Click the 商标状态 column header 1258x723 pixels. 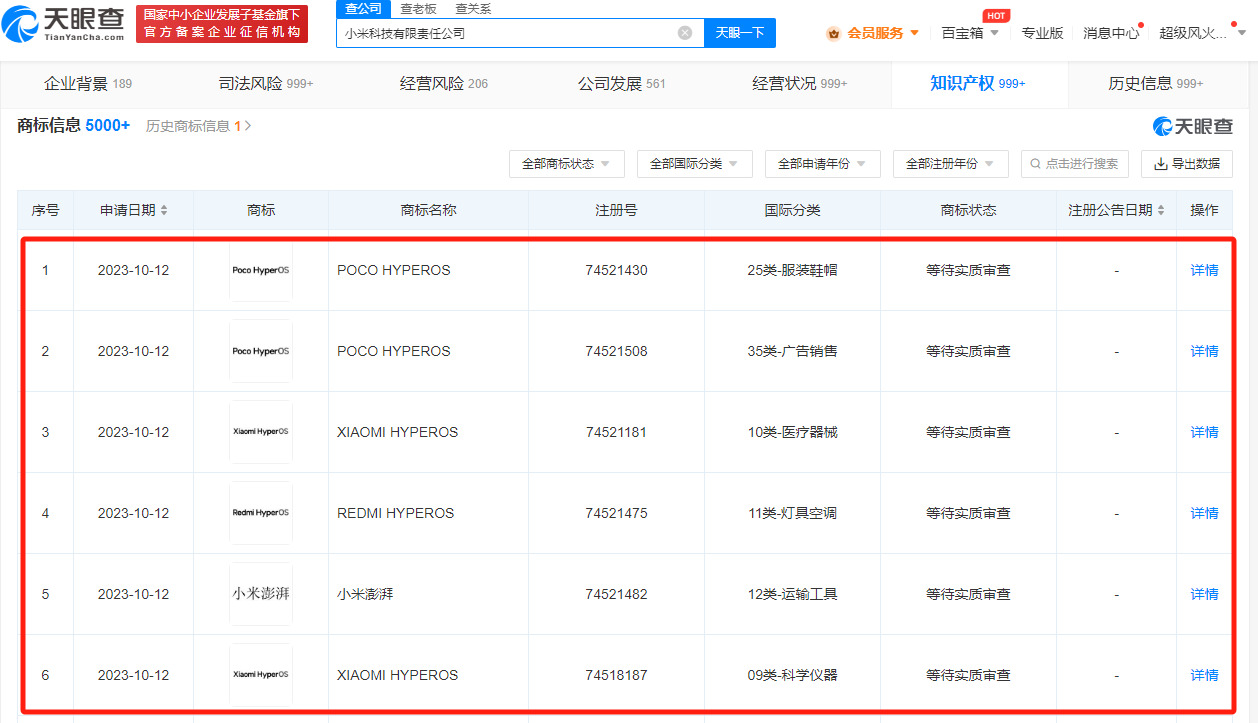click(968, 210)
